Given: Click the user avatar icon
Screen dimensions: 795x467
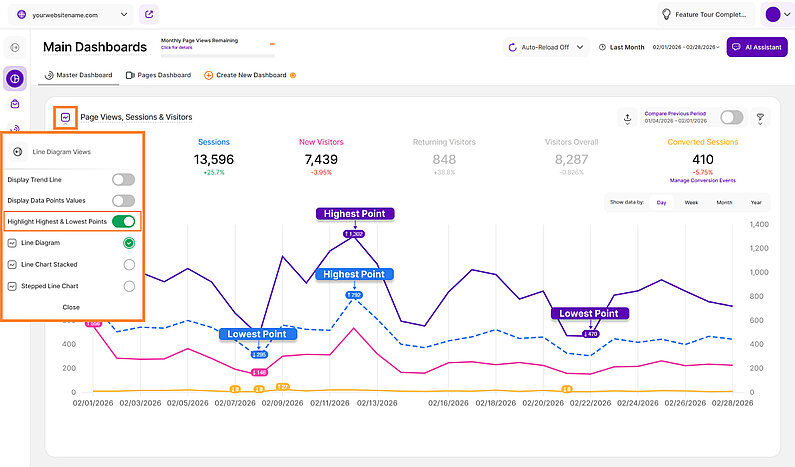Looking at the screenshot, I should (772, 15).
